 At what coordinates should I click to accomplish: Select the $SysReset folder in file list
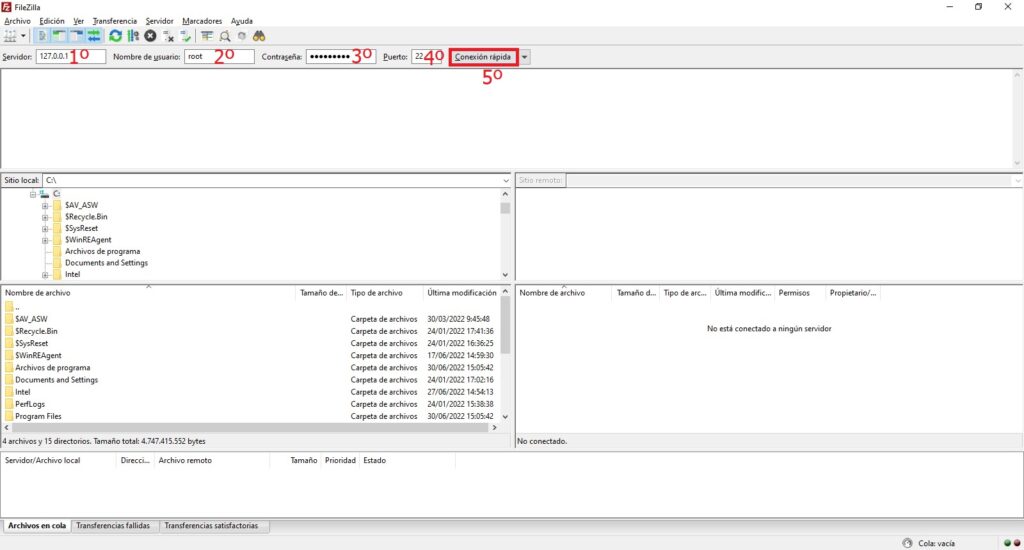pyautogui.click(x=31, y=344)
